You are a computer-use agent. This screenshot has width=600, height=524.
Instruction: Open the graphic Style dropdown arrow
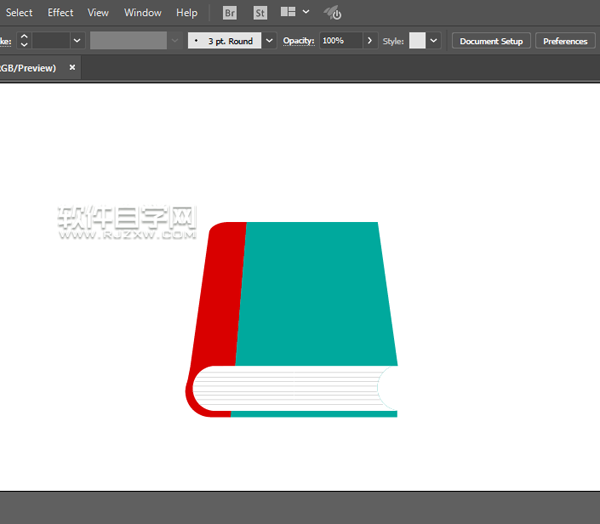[x=434, y=41]
